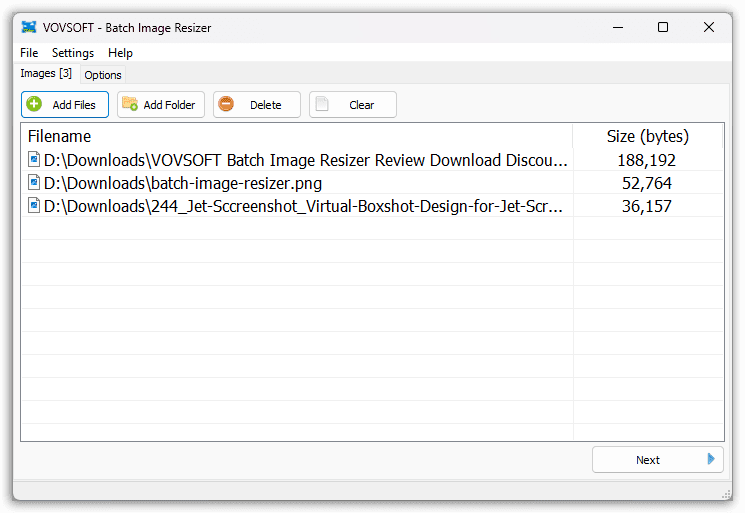Open the Help menu

[120, 53]
